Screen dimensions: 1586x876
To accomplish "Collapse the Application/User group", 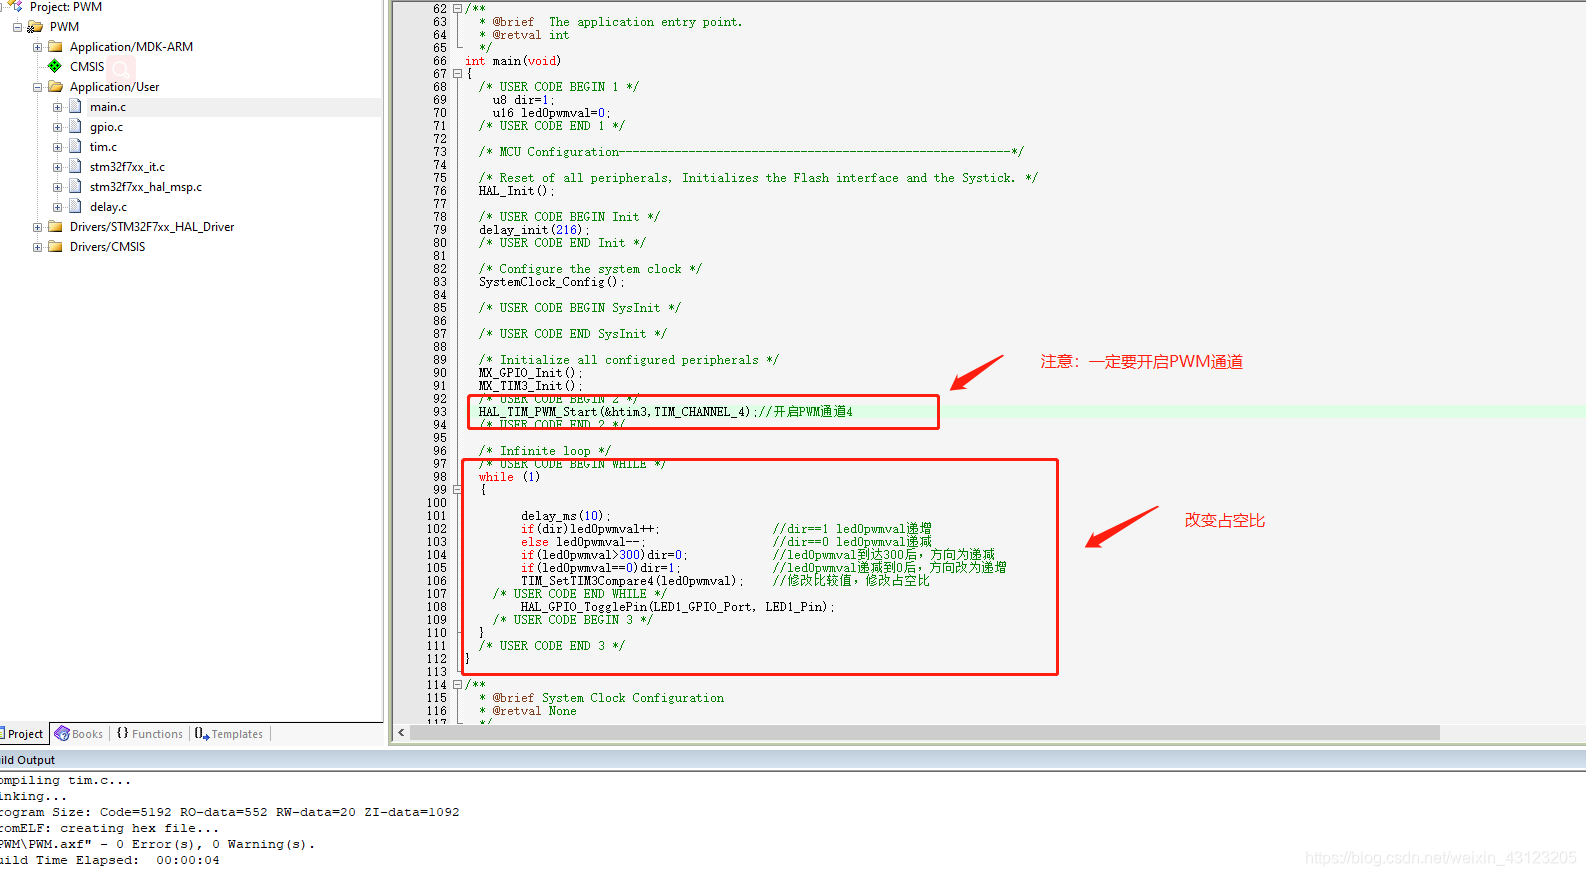I will point(37,87).
